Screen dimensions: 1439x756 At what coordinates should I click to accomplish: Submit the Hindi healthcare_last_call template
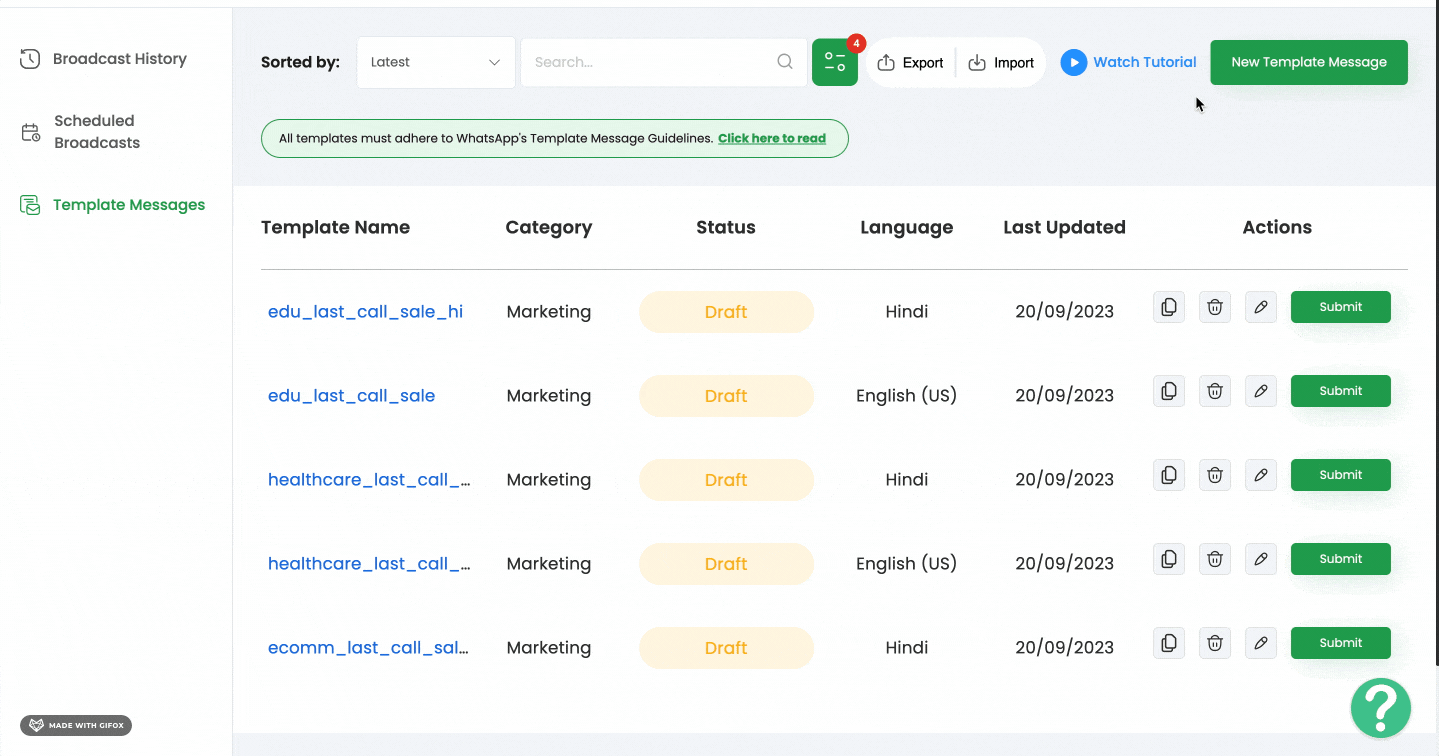(x=1341, y=475)
